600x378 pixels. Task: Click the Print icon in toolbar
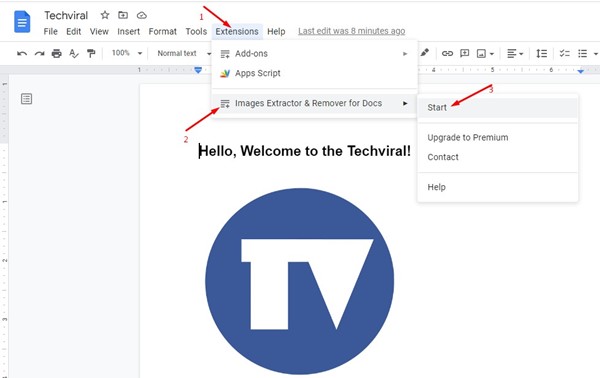57,54
